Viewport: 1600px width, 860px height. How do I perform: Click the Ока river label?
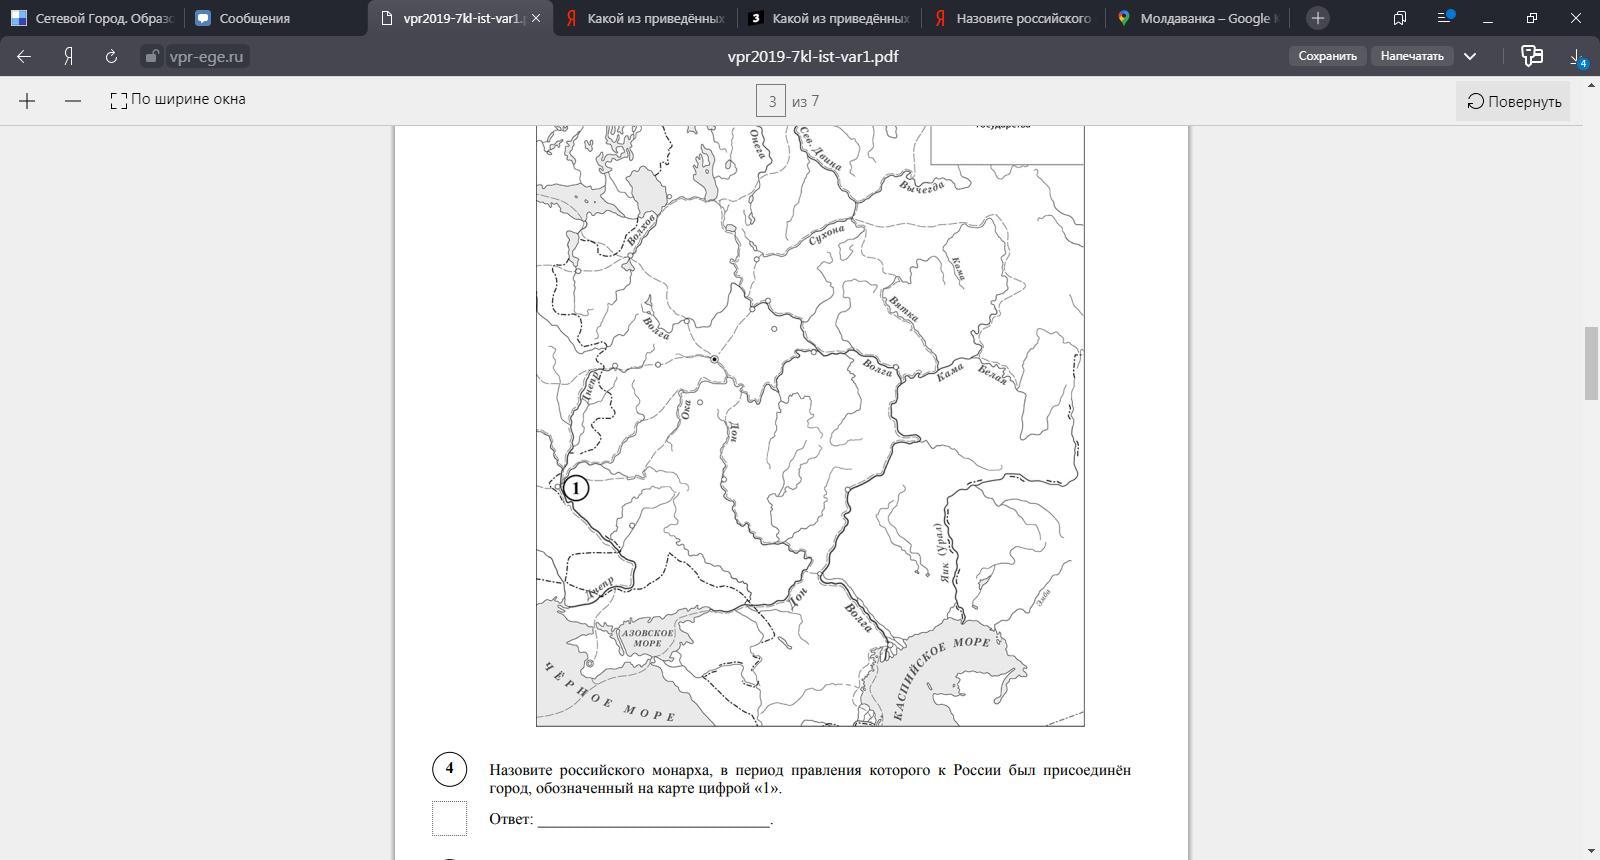(x=686, y=409)
